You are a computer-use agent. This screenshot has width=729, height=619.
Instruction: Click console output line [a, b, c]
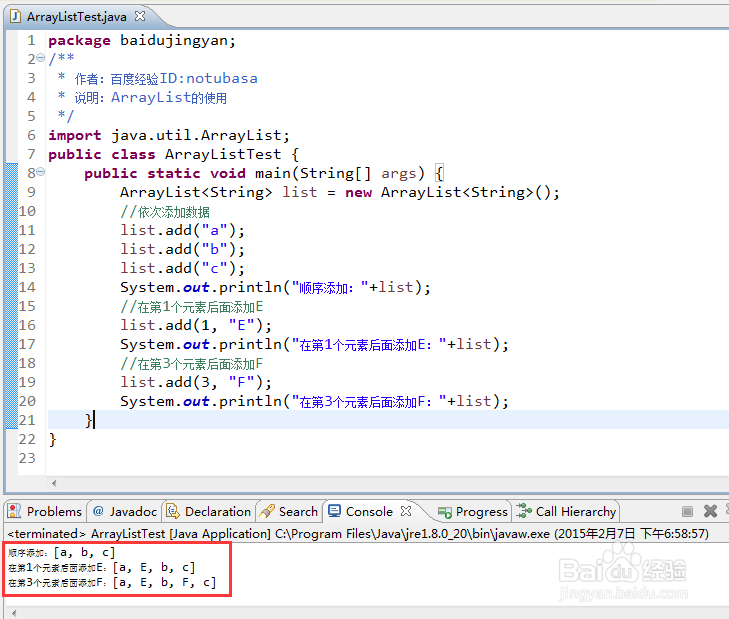tap(61, 552)
